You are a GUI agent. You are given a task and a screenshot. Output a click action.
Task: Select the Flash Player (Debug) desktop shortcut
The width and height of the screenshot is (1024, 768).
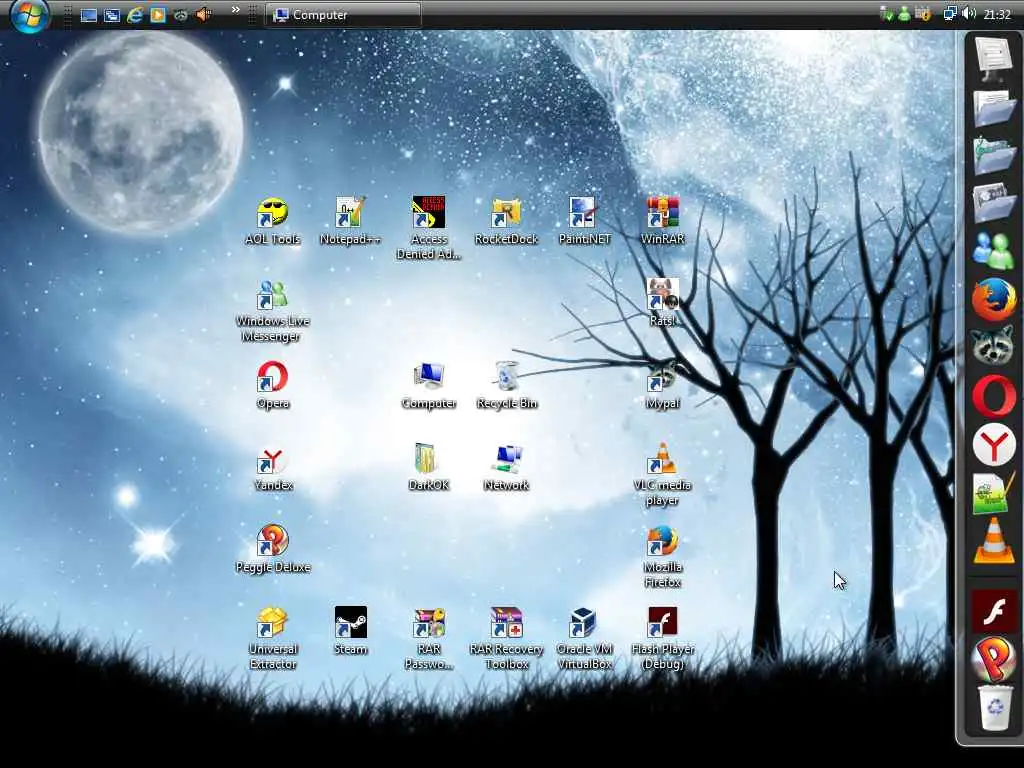pos(662,639)
